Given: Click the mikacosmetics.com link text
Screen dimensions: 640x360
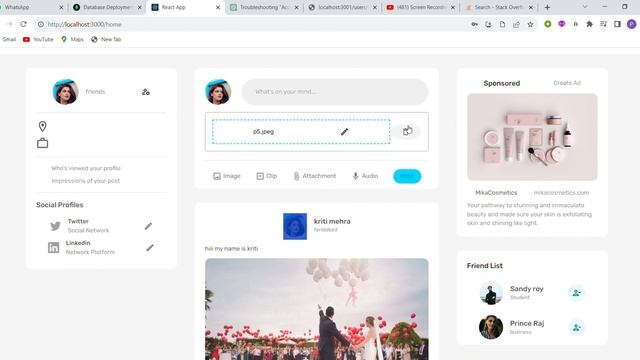Looking at the screenshot, I should (x=561, y=193).
